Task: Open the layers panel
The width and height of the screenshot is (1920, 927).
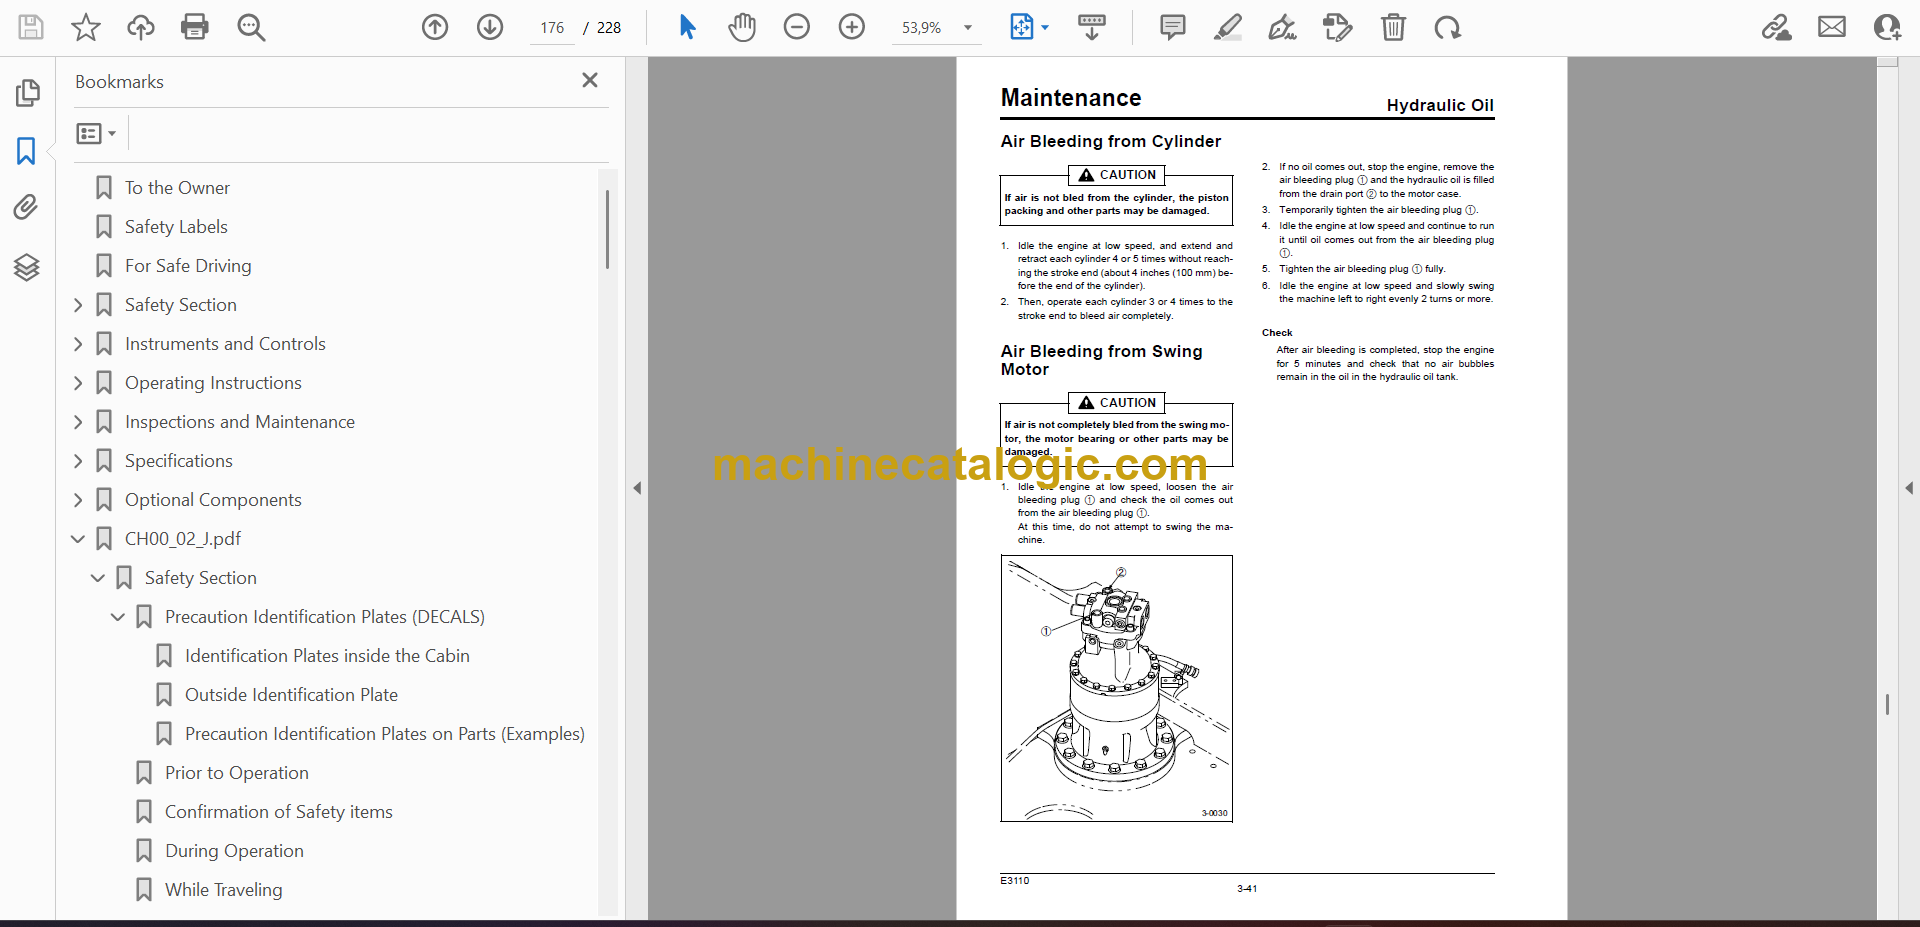Action: coord(27,267)
